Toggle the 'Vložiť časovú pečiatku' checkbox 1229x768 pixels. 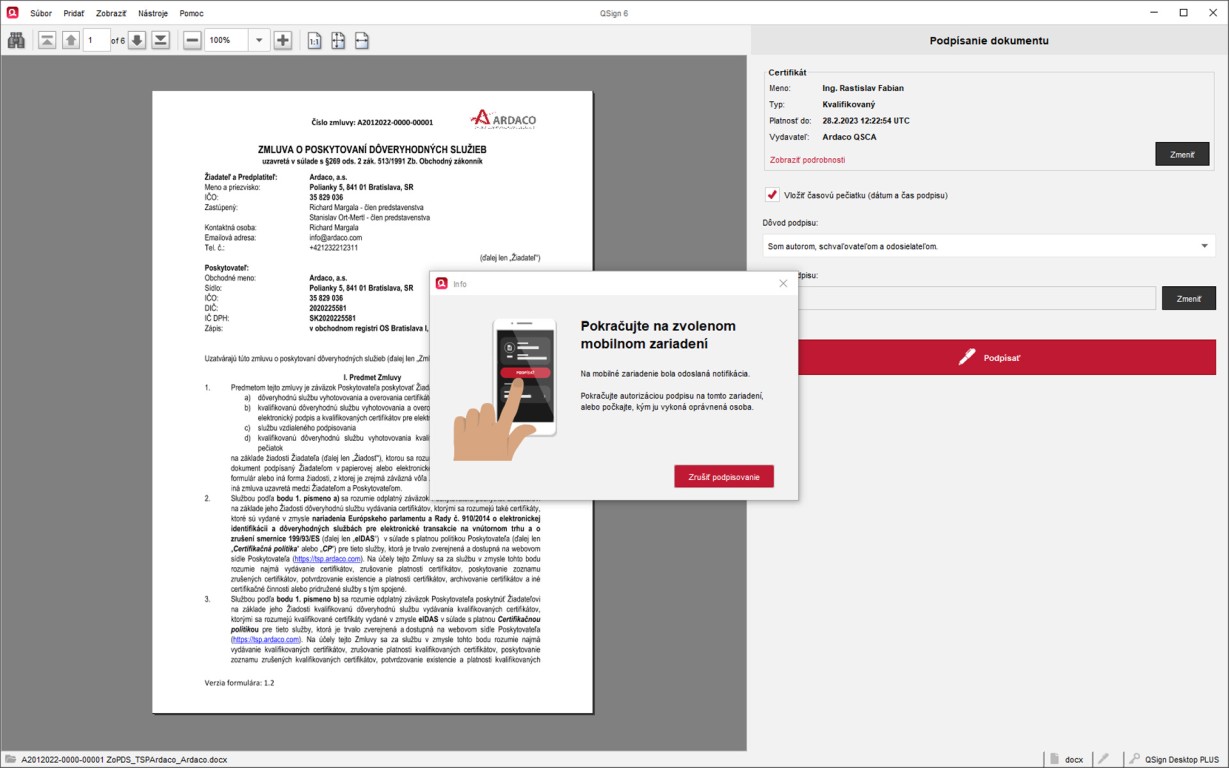(772, 195)
